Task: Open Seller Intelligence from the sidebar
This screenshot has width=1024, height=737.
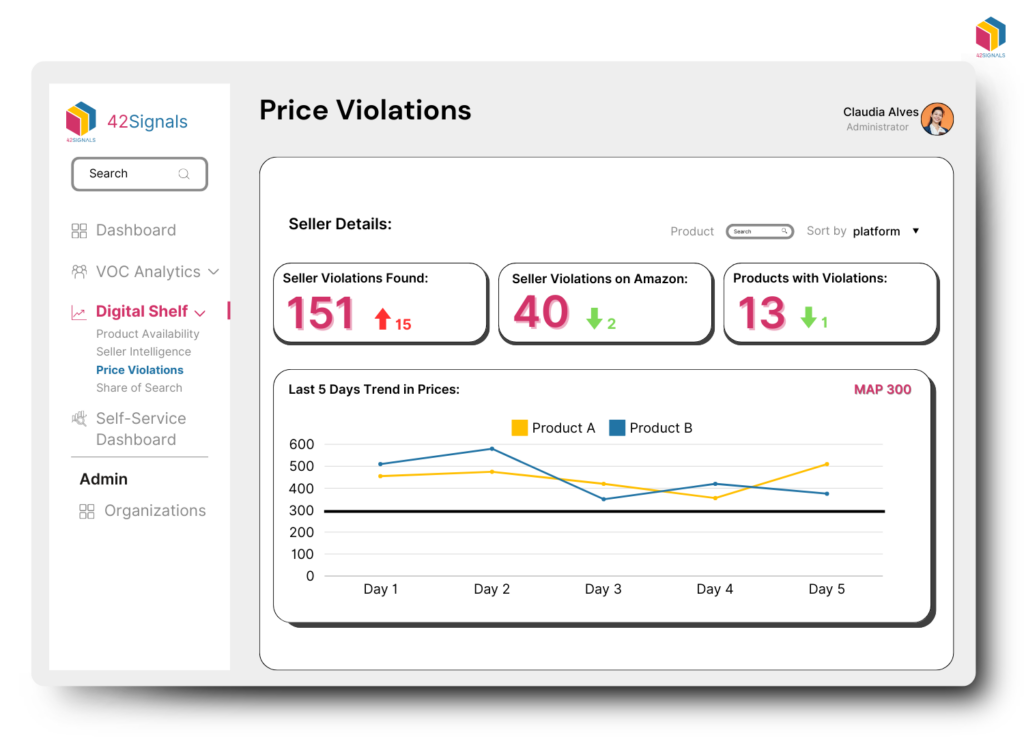Action: pos(142,351)
